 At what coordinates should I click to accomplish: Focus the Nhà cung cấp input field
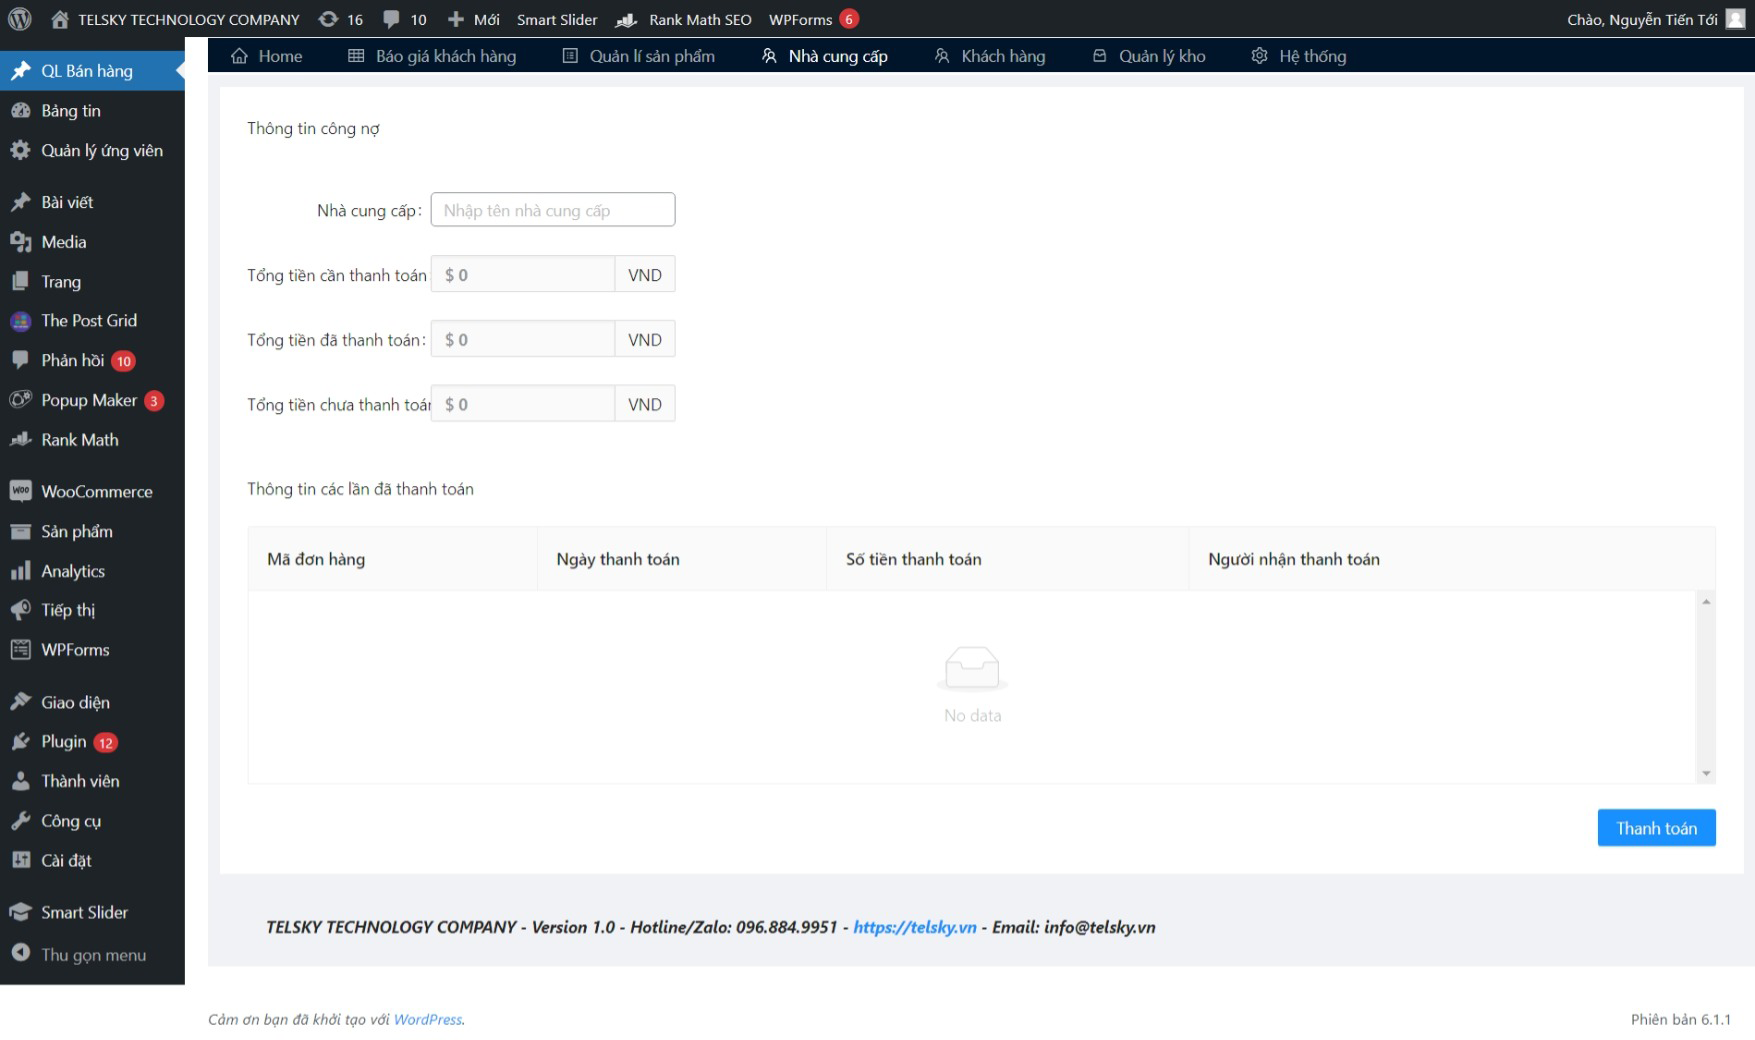pyautogui.click(x=553, y=210)
